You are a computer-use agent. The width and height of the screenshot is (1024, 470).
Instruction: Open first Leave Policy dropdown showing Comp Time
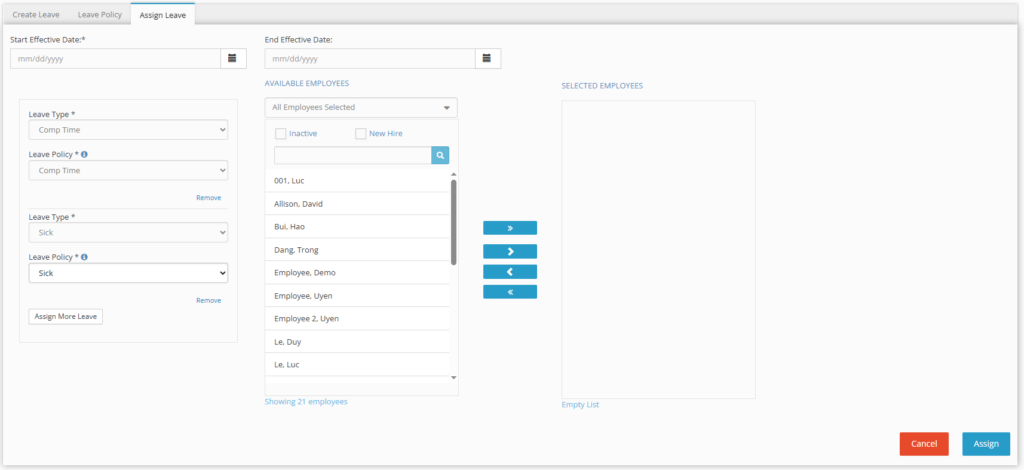pyautogui.click(x=129, y=170)
